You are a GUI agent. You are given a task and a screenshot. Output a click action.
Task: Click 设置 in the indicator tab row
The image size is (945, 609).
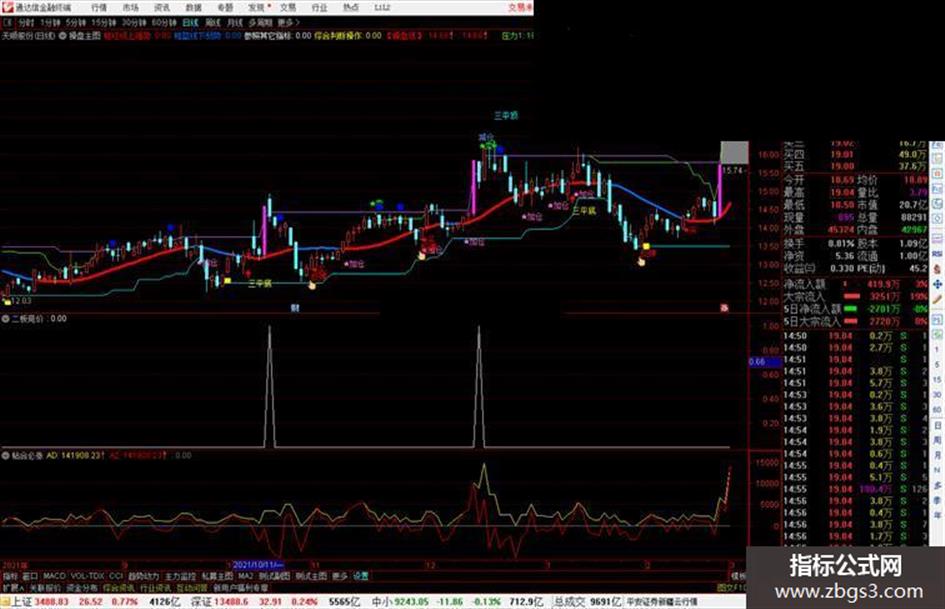click(x=360, y=576)
